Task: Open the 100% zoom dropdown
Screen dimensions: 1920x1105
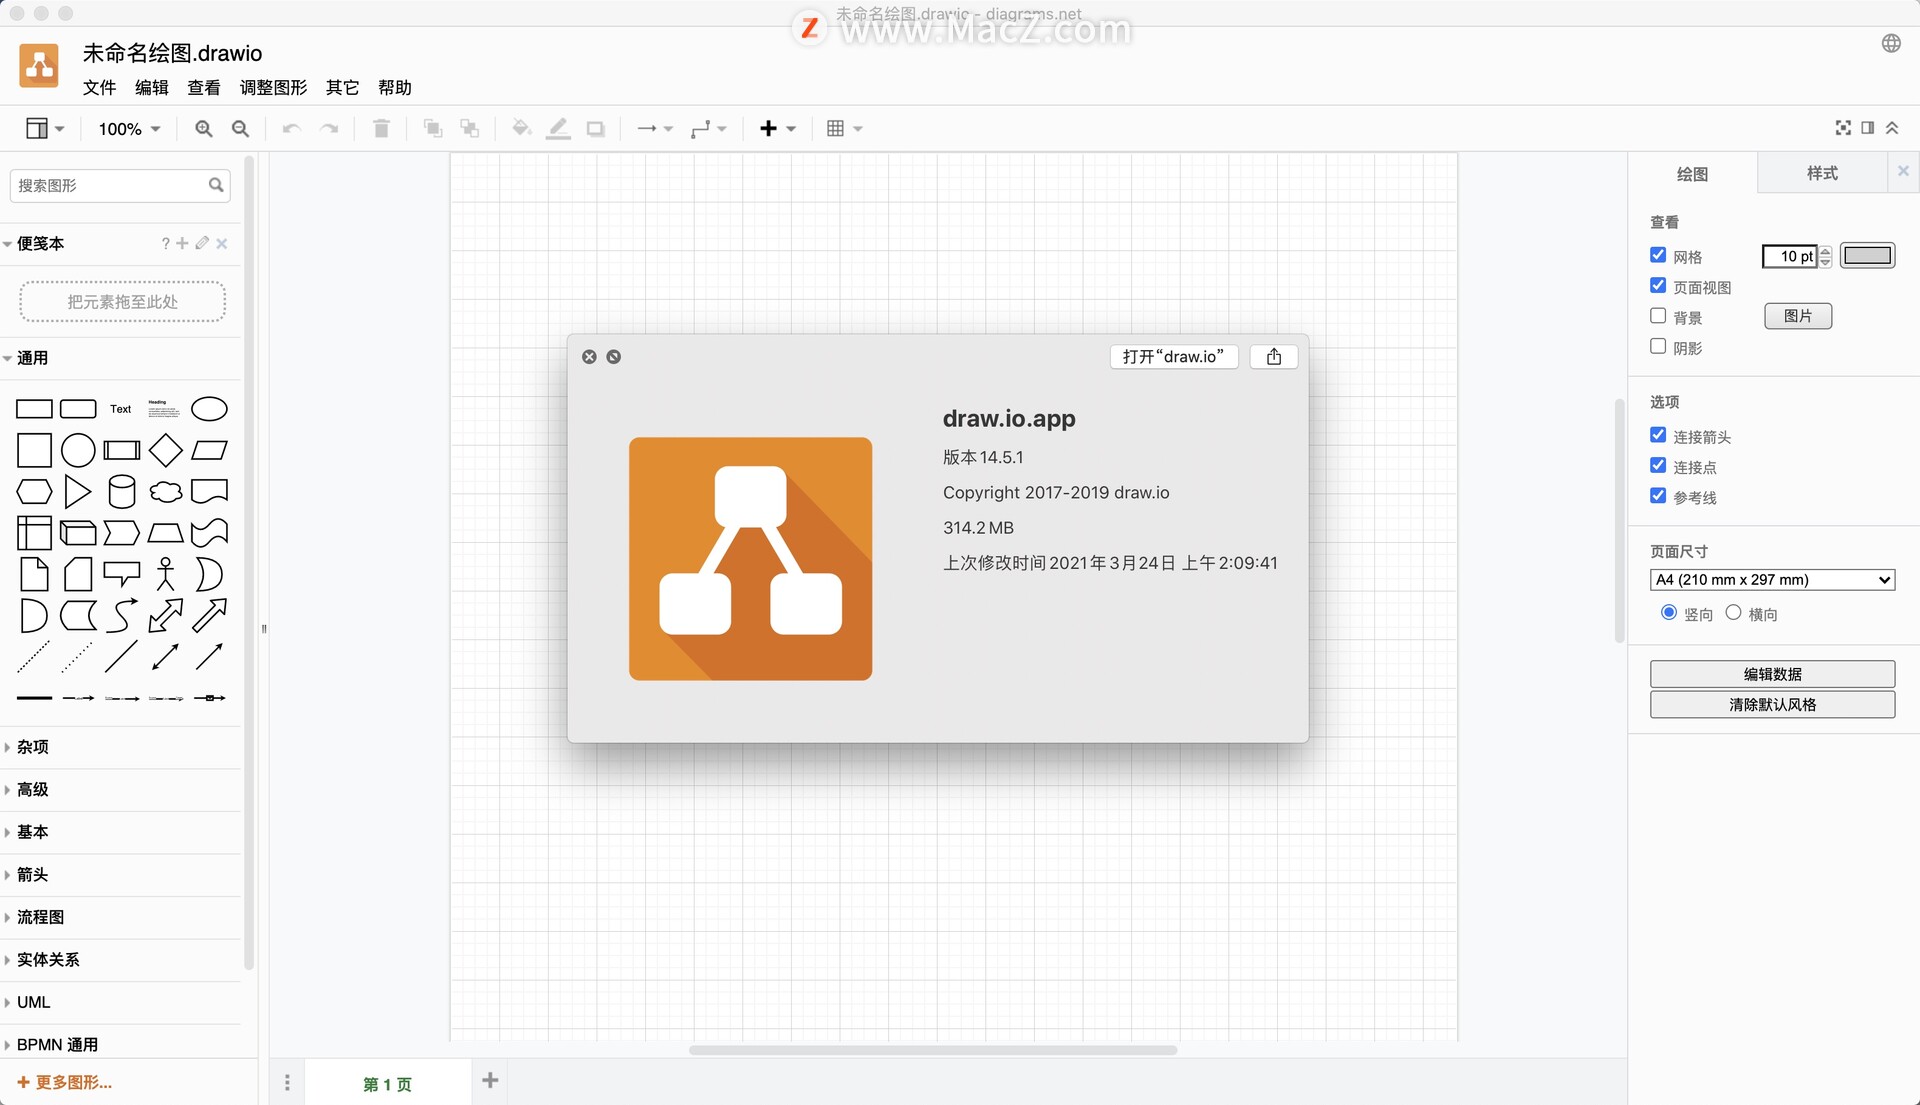Action: [x=129, y=129]
